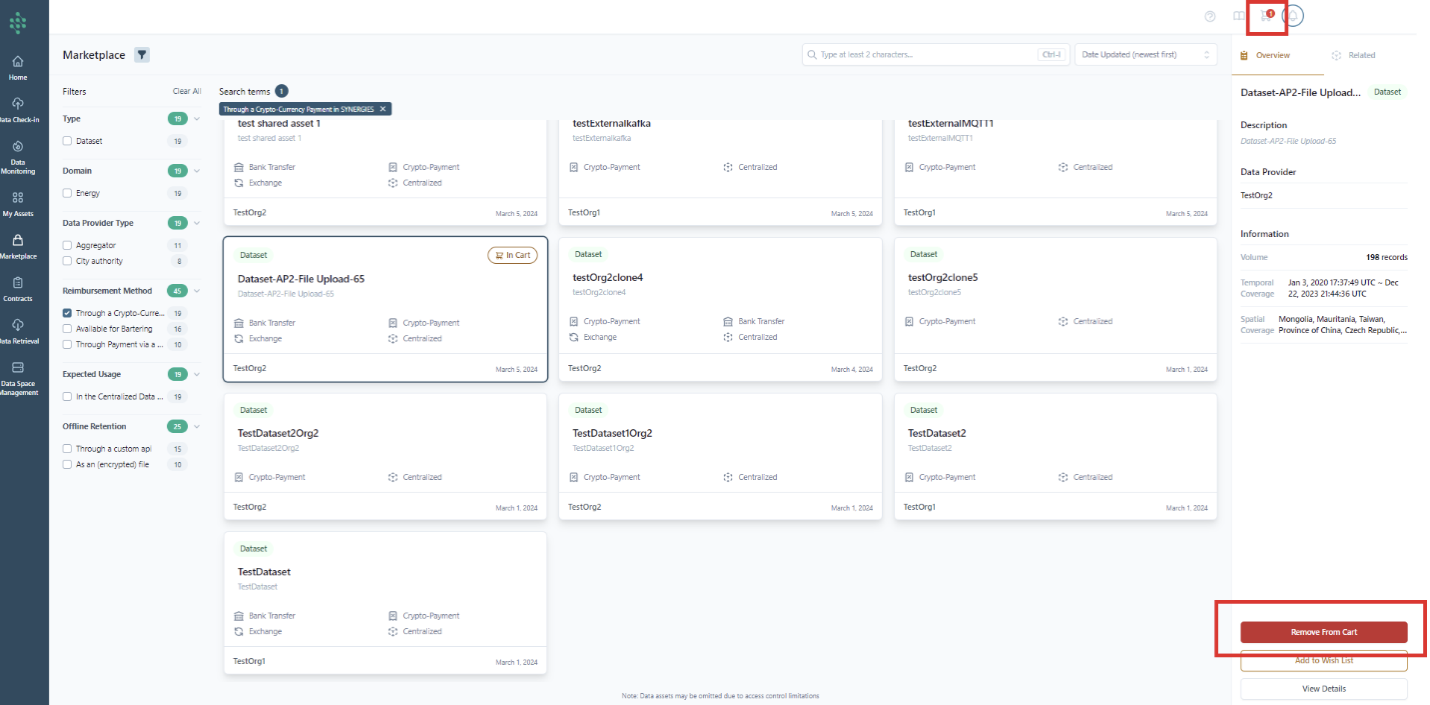Open the Date Updated sort dropdown
The height and width of the screenshot is (705, 1430).
click(x=1145, y=55)
